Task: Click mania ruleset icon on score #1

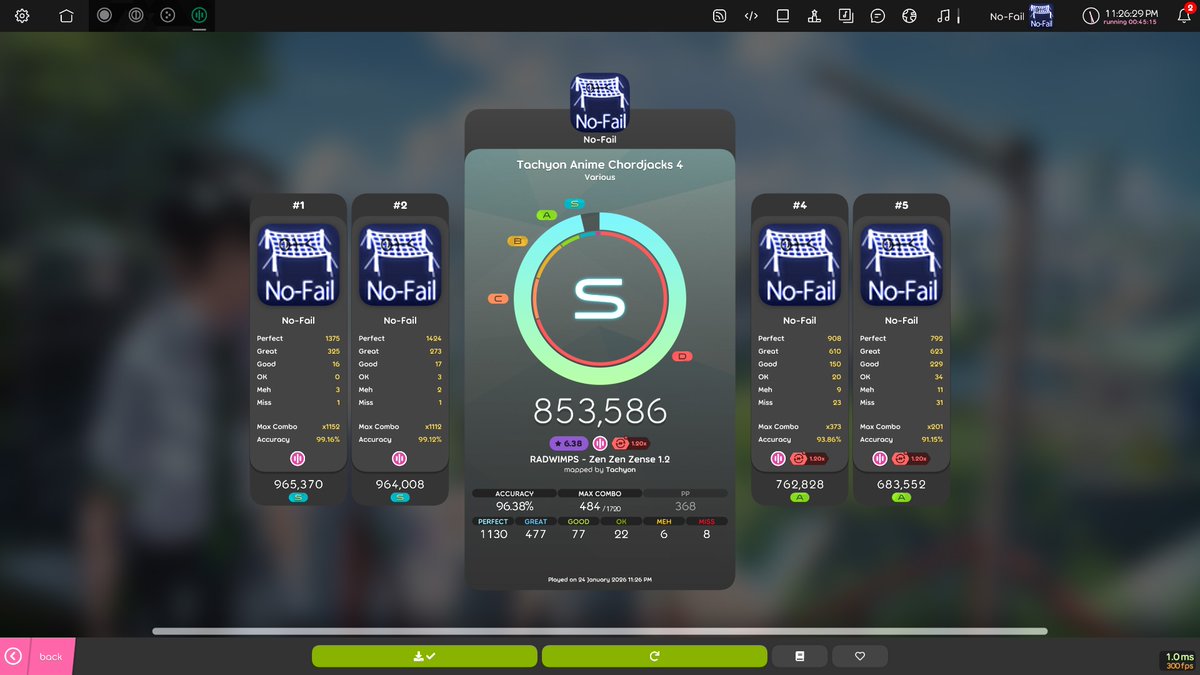Action: click(x=298, y=458)
